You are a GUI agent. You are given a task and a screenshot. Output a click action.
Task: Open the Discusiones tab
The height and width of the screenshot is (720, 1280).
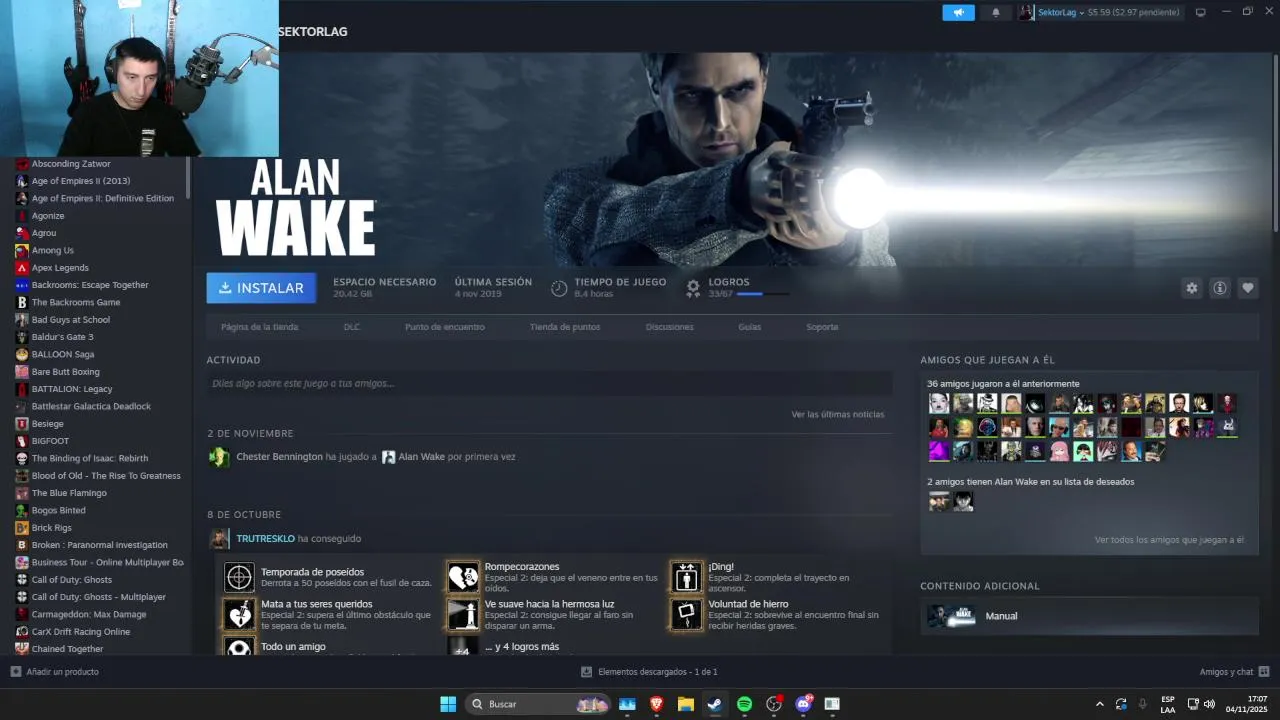tap(670, 327)
